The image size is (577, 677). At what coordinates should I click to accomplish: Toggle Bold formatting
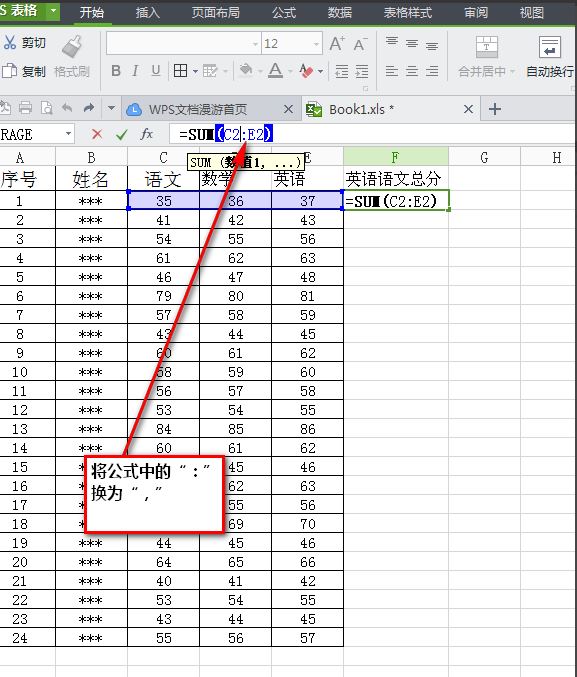(116, 71)
